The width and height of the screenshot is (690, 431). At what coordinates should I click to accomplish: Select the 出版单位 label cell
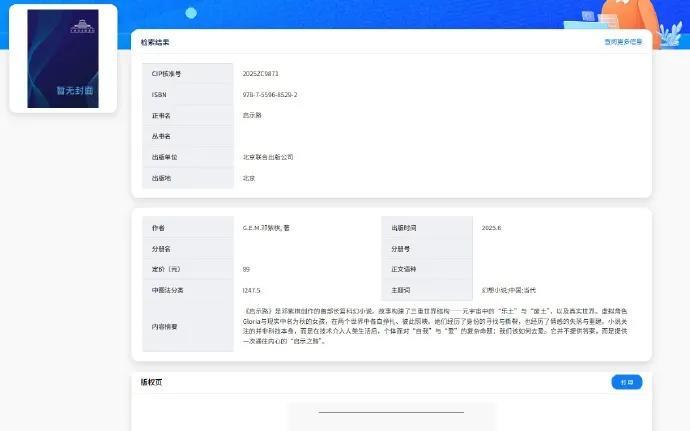188,157
